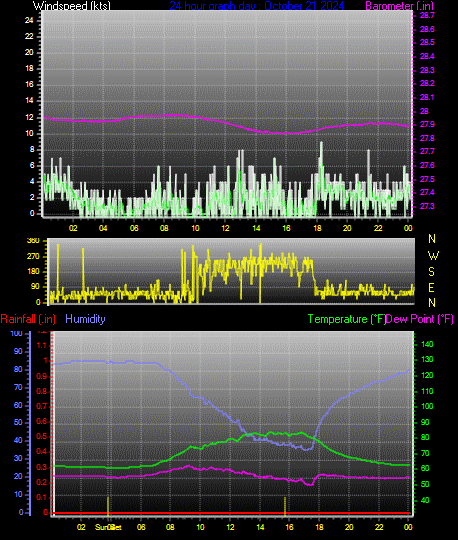Click the 360 wind direction axis label
458x540 pixels.
coord(33,241)
